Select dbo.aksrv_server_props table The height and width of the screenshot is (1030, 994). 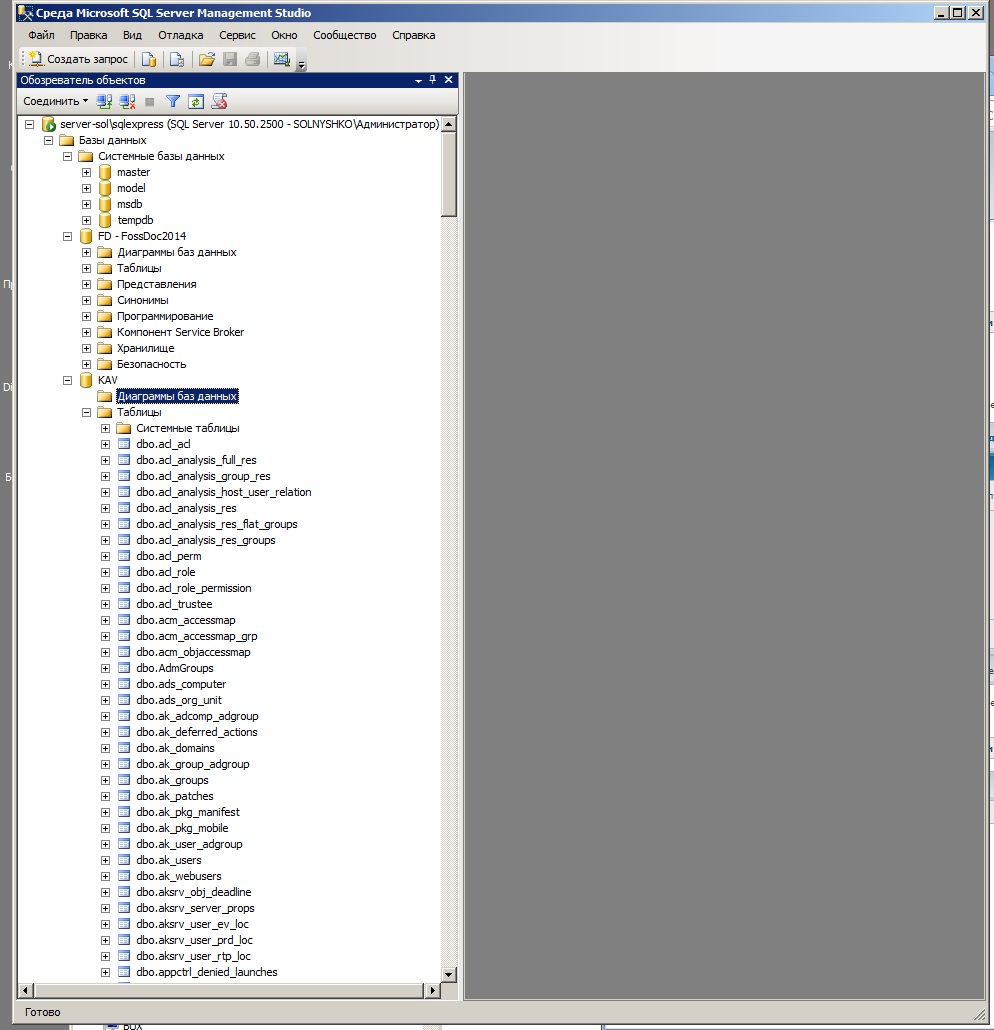(195, 908)
